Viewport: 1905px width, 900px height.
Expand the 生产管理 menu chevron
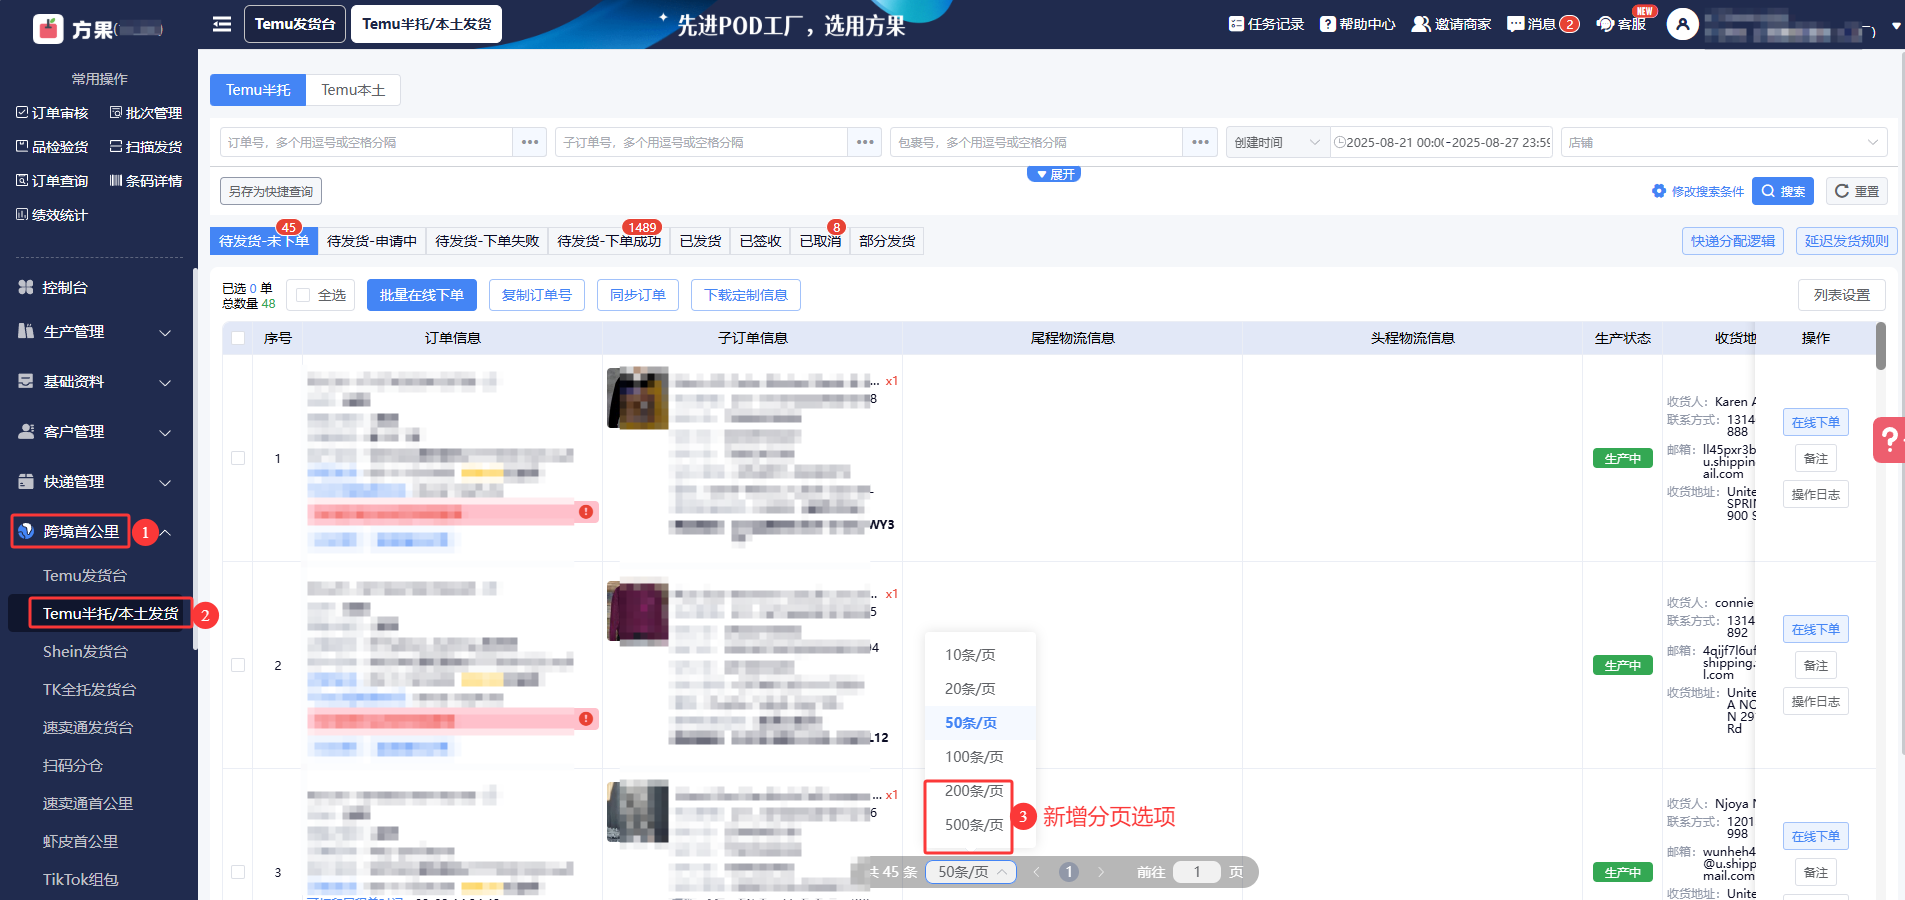[x=166, y=333]
